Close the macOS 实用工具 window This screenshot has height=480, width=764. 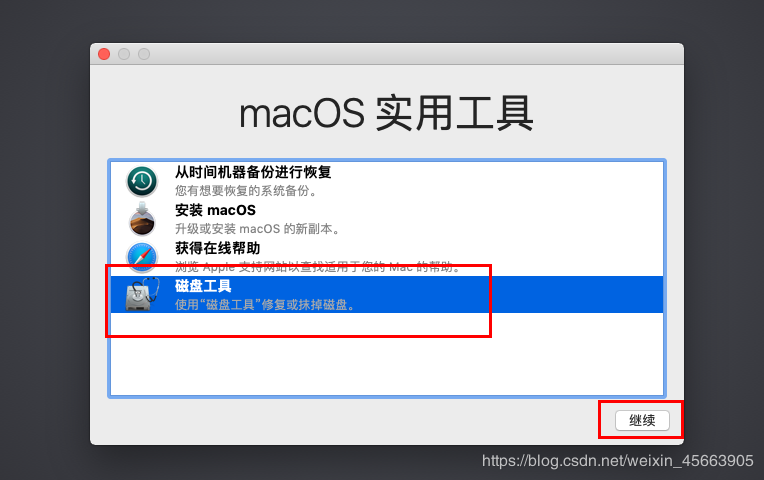point(104,54)
